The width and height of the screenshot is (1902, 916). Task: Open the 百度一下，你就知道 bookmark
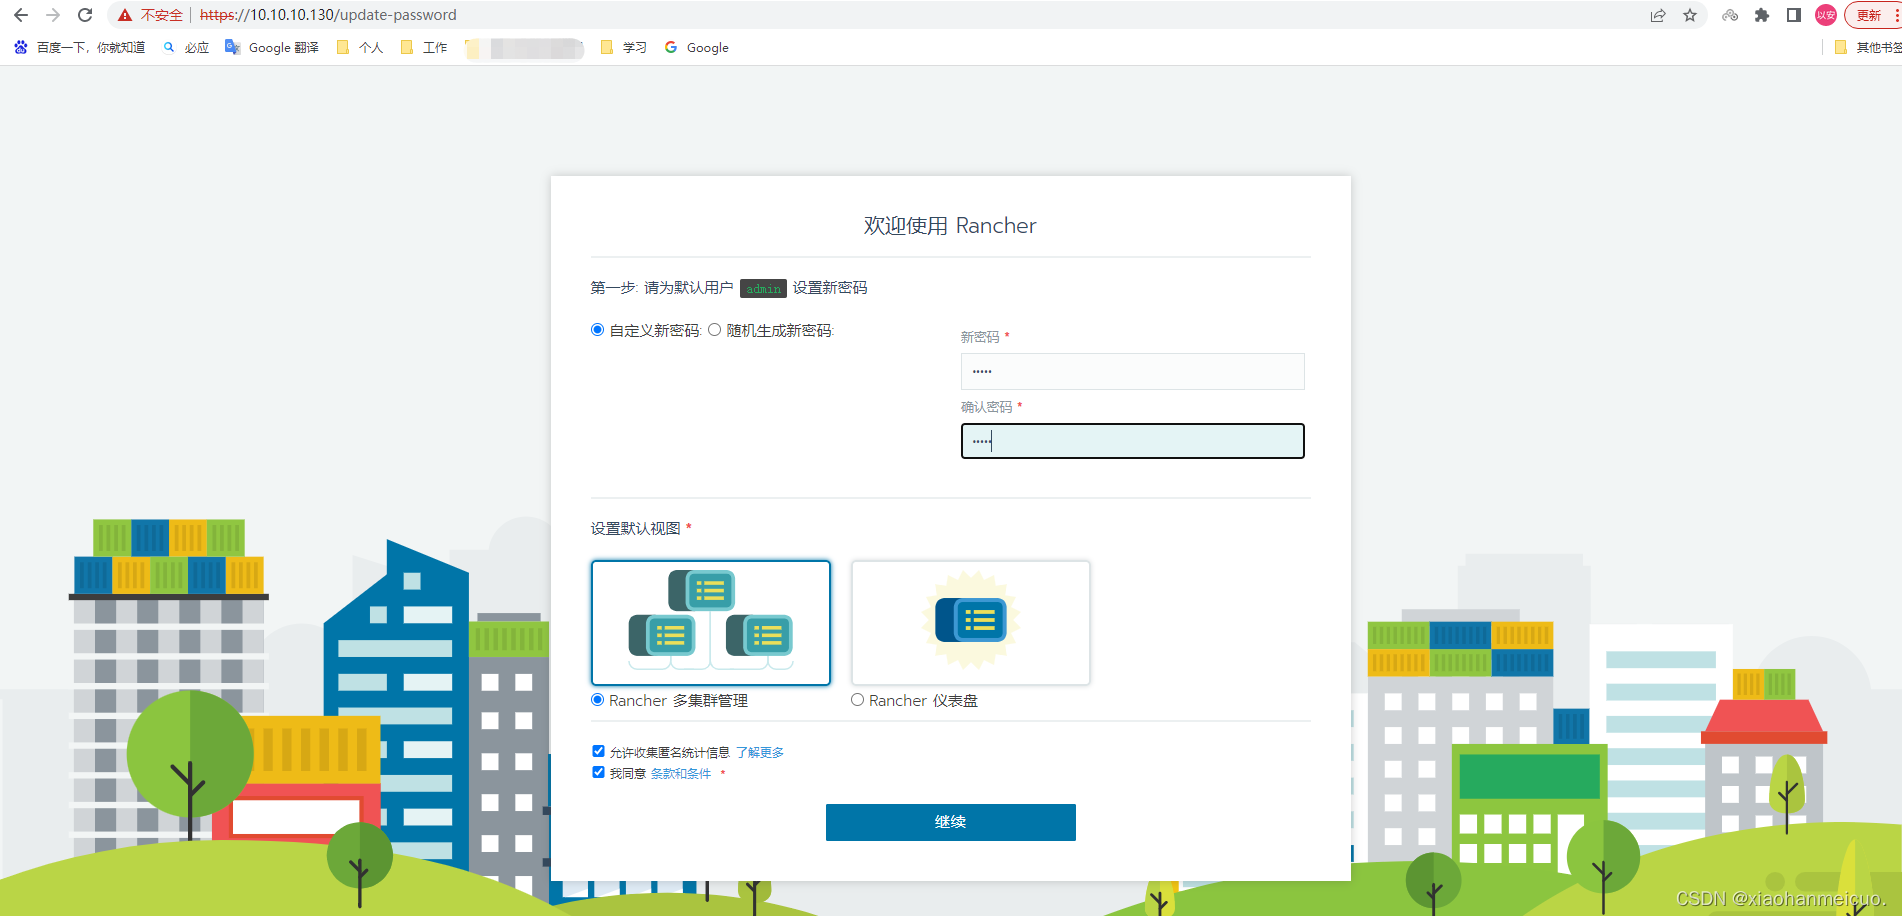tap(79, 47)
